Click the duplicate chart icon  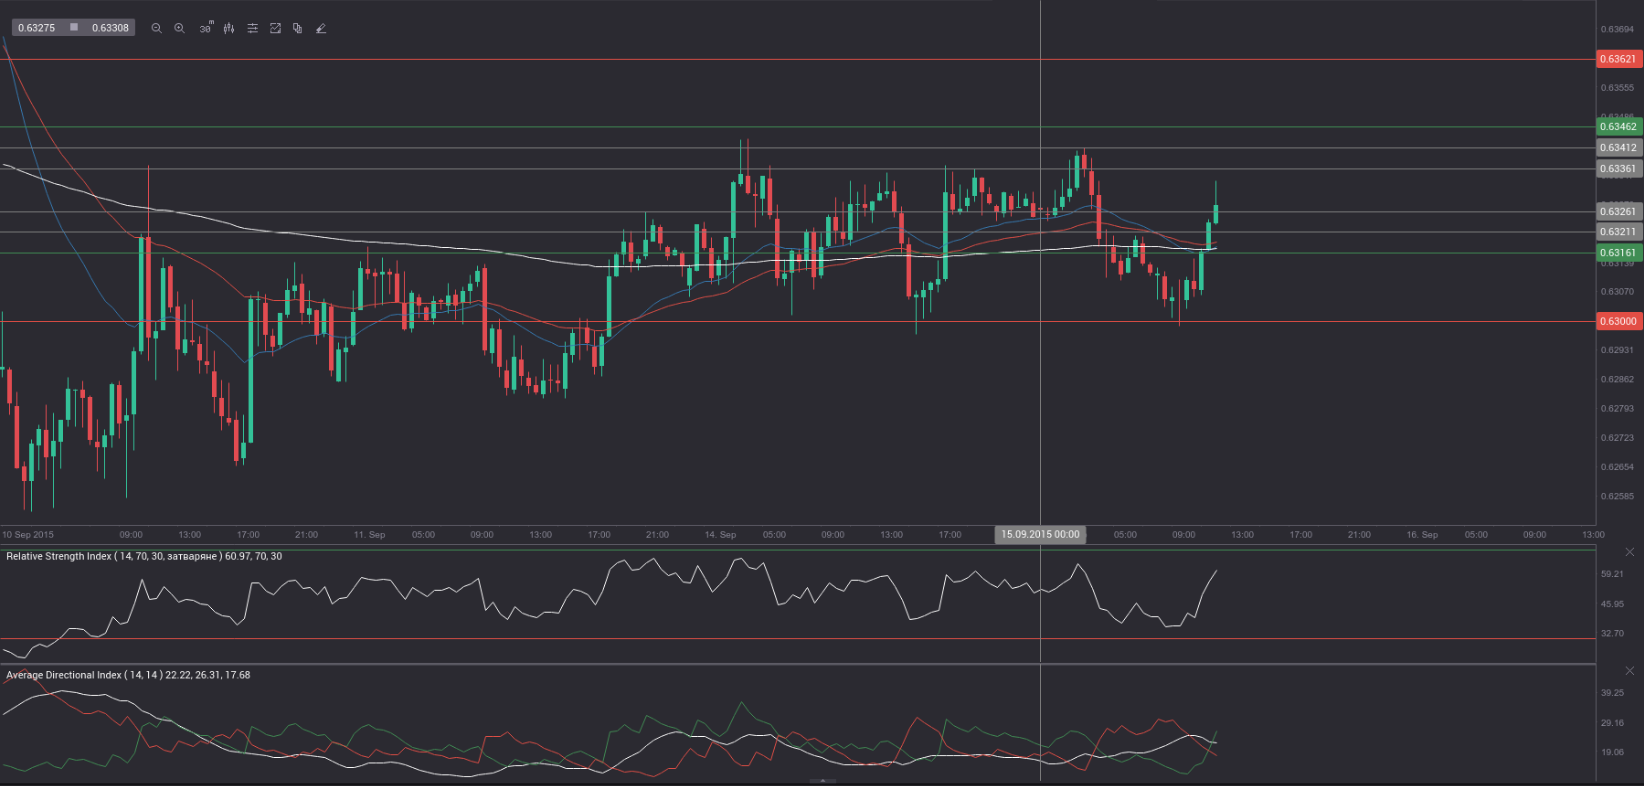pyautogui.click(x=297, y=28)
